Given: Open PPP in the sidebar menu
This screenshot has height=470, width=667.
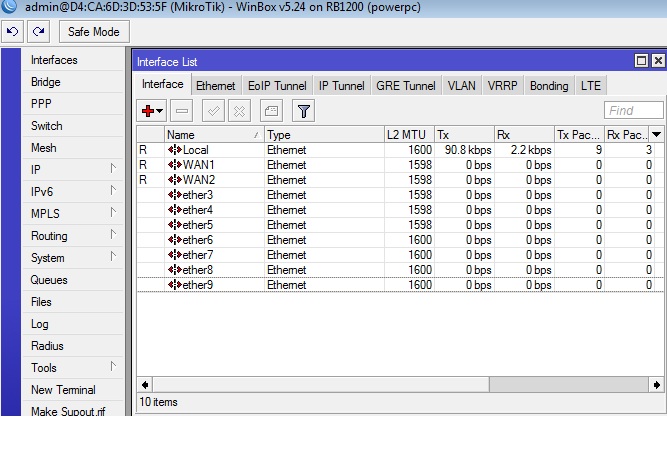Looking at the screenshot, I should click(72, 104).
